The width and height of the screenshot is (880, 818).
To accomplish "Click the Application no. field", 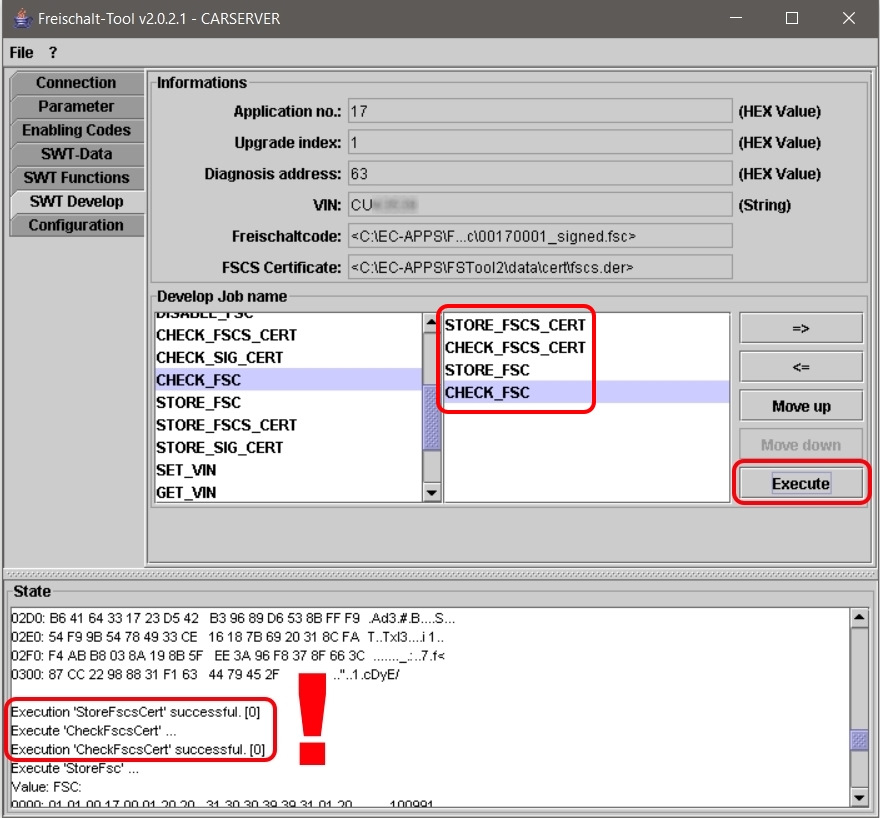I will 540,111.
